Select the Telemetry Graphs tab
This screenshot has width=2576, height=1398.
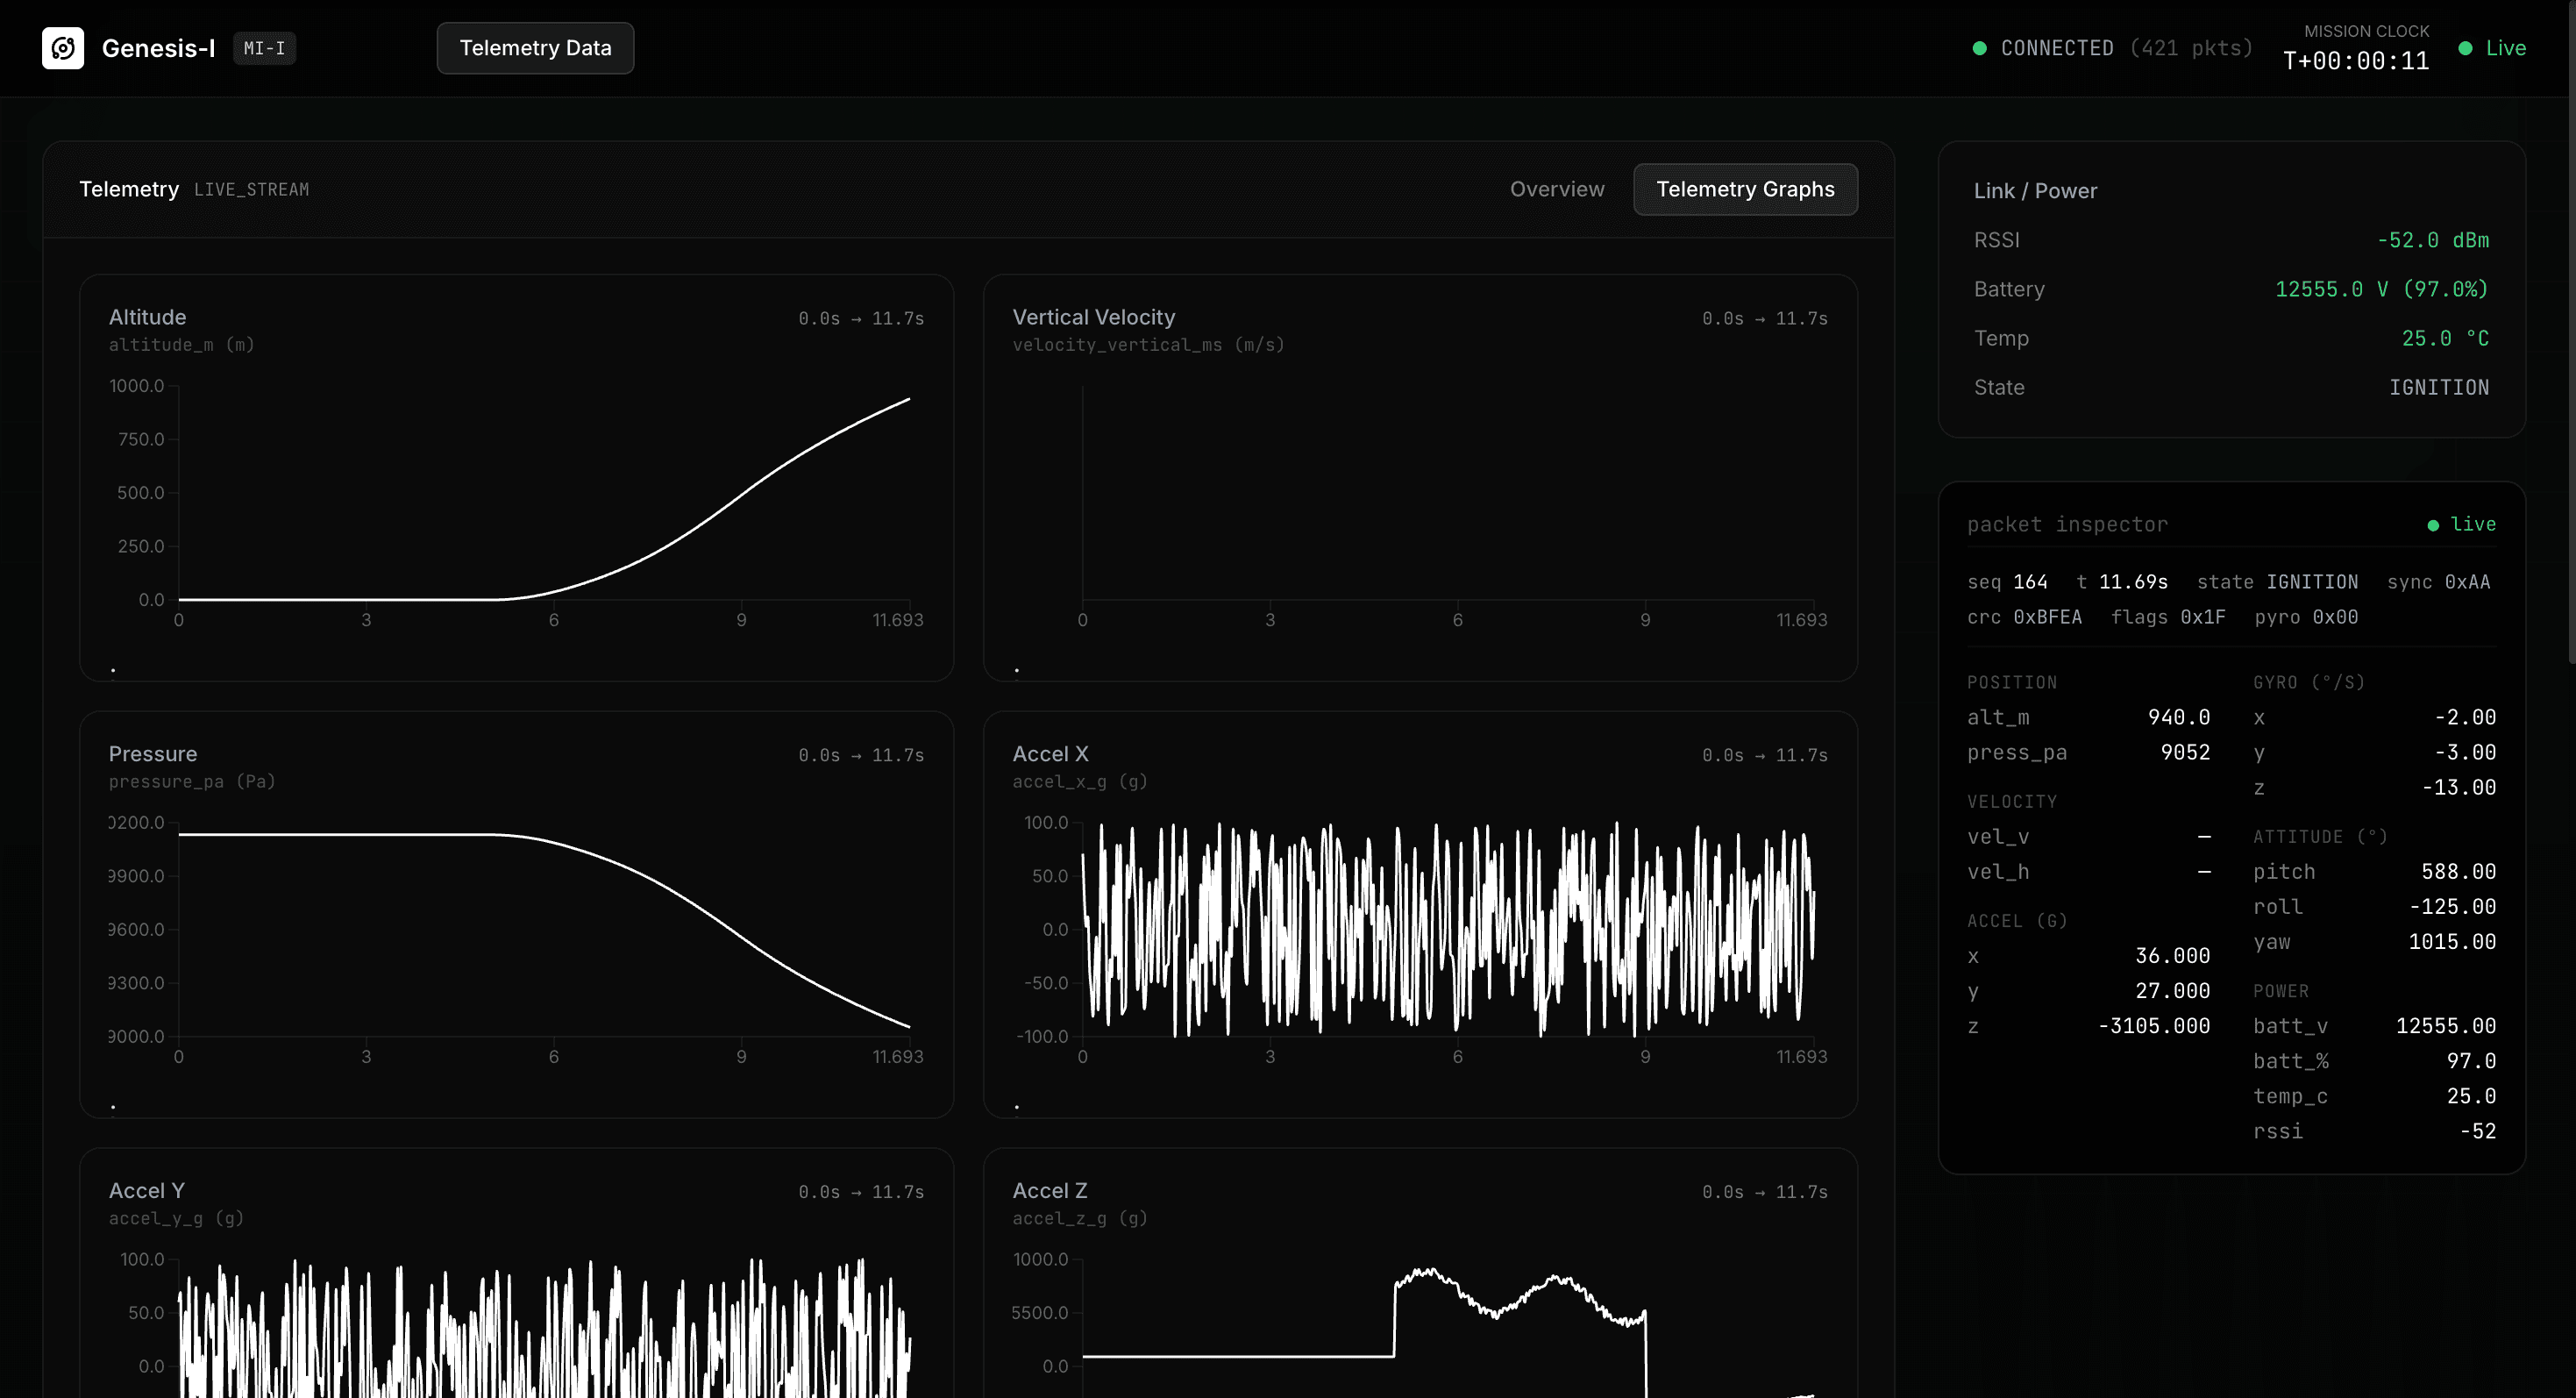point(1744,189)
